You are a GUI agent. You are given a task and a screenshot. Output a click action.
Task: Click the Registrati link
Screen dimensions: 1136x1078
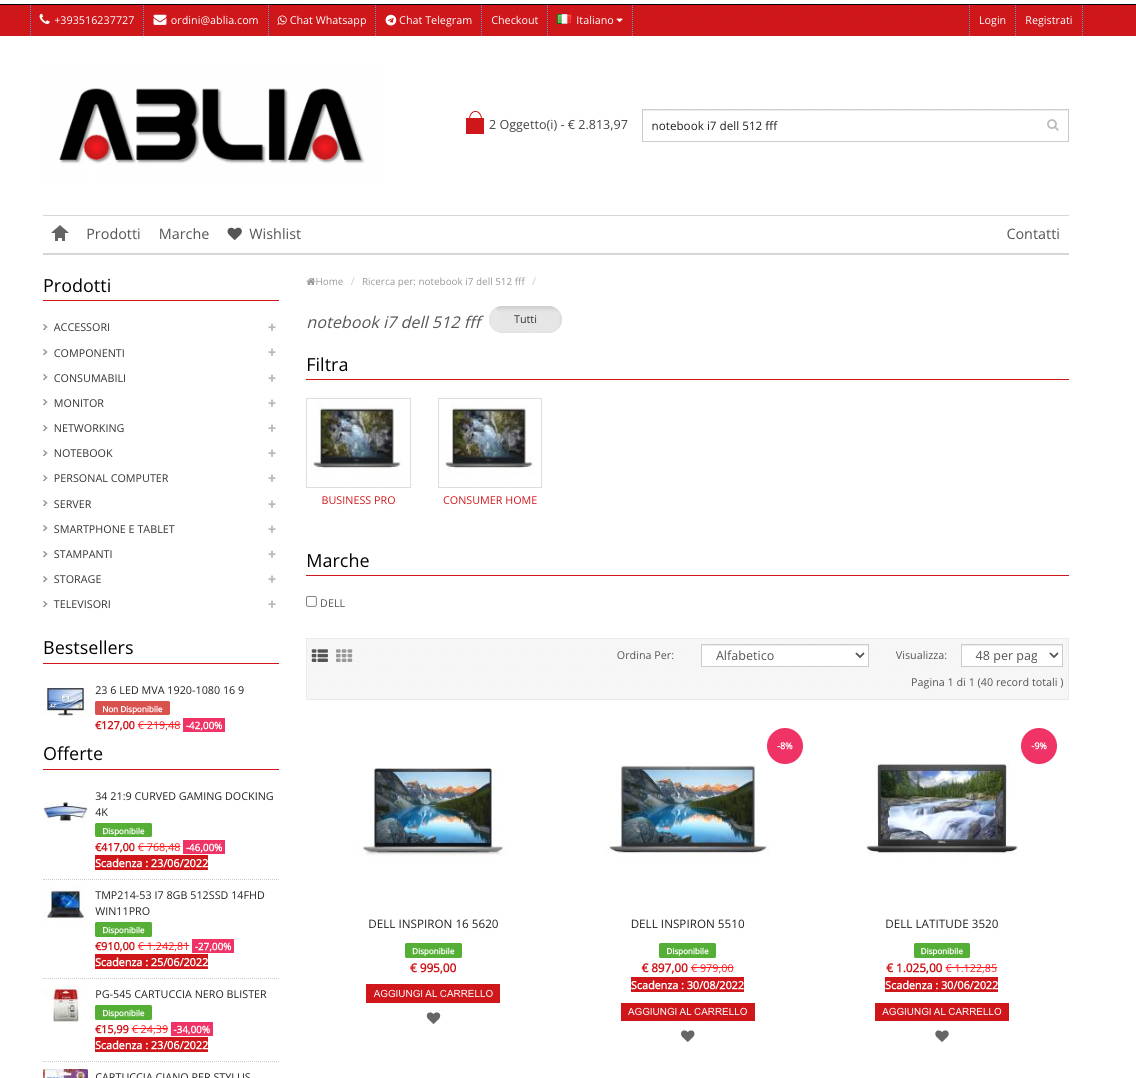[x=1048, y=20]
